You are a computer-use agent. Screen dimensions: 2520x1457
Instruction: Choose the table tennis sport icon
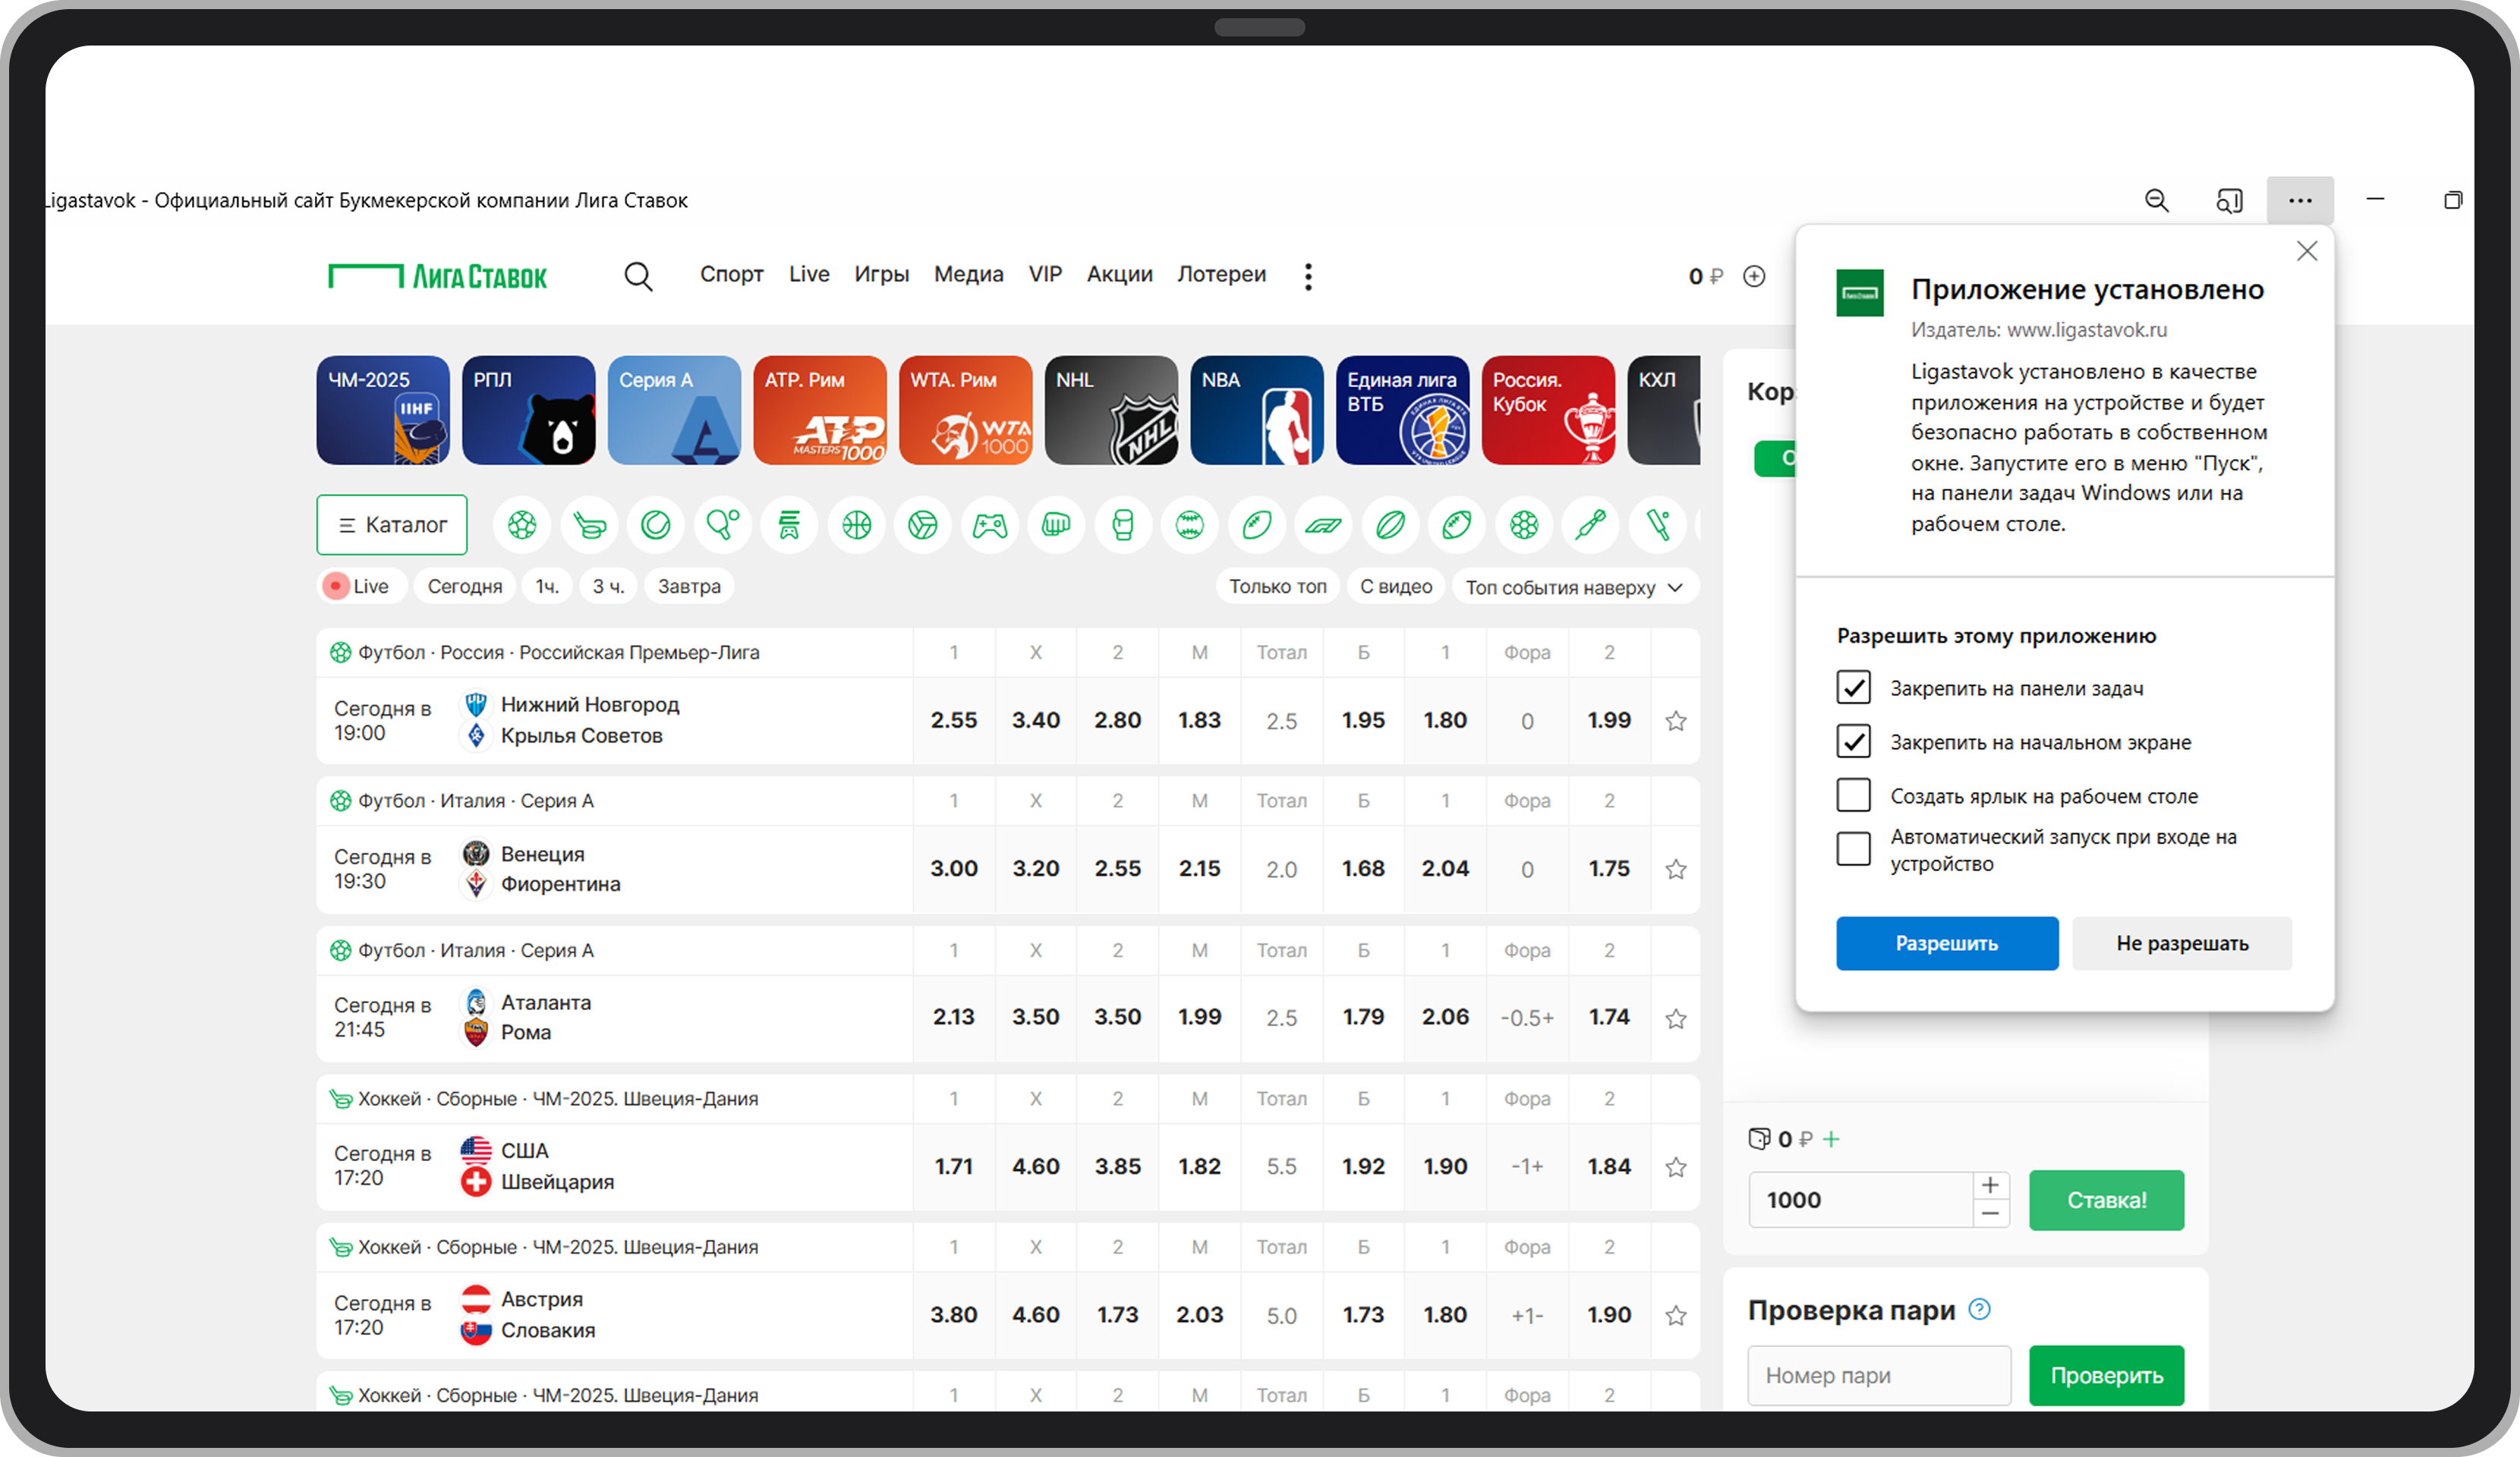(722, 525)
